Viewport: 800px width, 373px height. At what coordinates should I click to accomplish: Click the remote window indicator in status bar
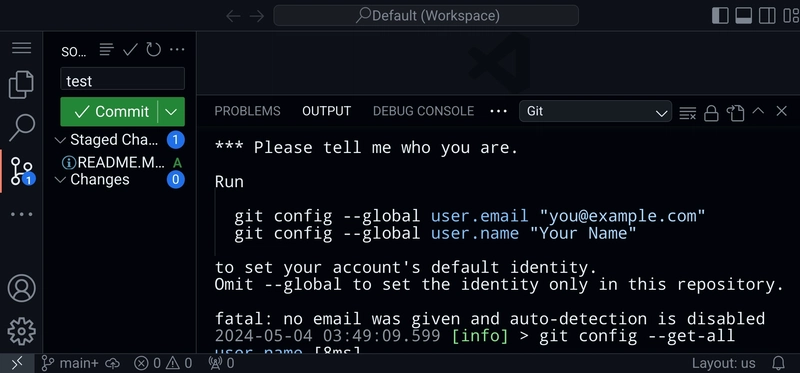point(17,363)
